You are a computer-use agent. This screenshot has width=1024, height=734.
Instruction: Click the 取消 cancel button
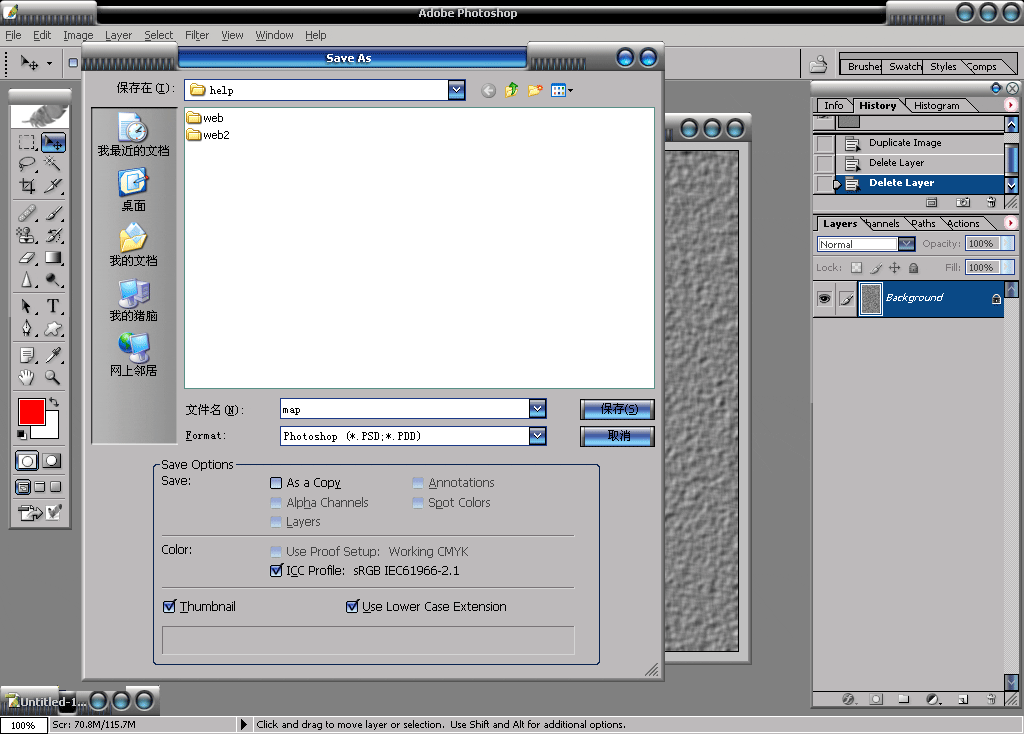617,436
